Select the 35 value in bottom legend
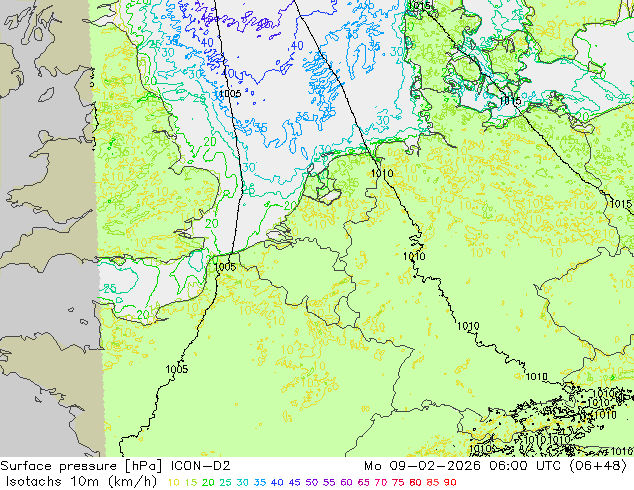The image size is (634, 490). pos(260,482)
